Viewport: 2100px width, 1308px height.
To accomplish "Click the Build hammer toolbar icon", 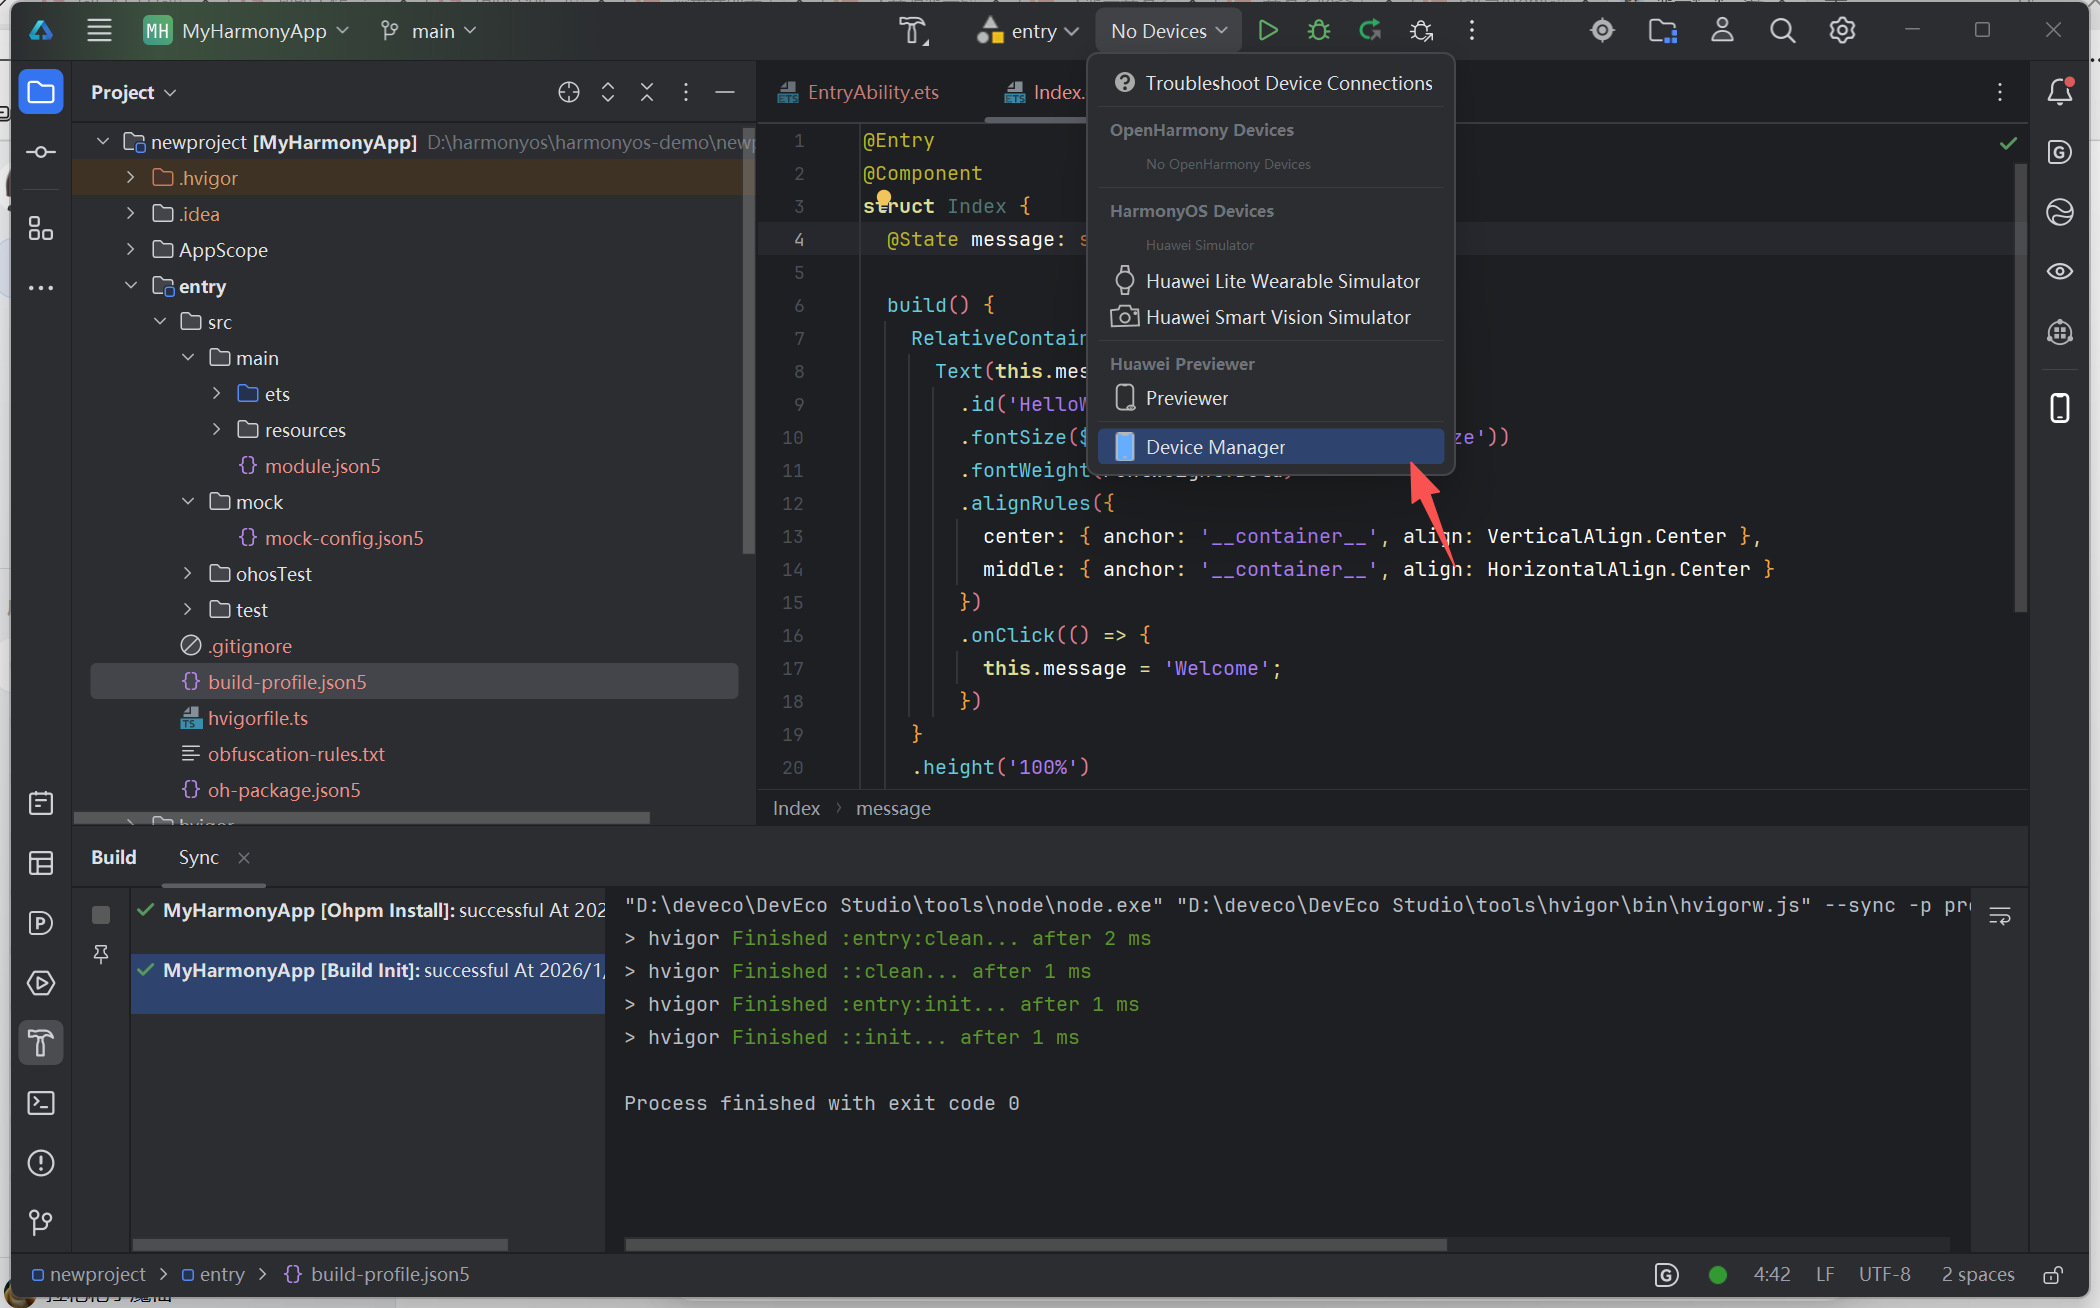I will [912, 30].
